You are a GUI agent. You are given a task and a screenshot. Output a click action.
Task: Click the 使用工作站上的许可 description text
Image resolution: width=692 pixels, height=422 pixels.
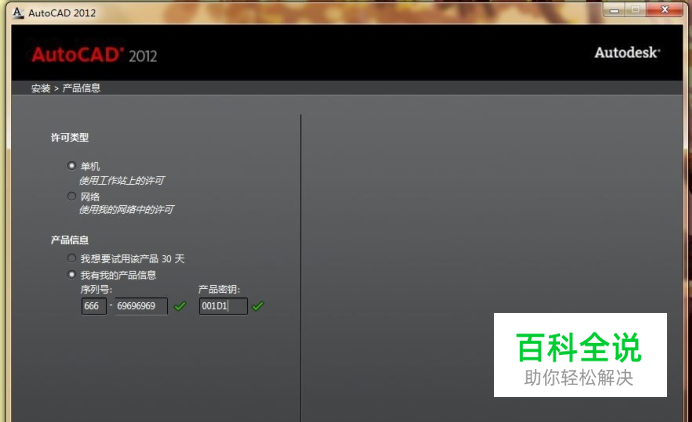tap(122, 181)
